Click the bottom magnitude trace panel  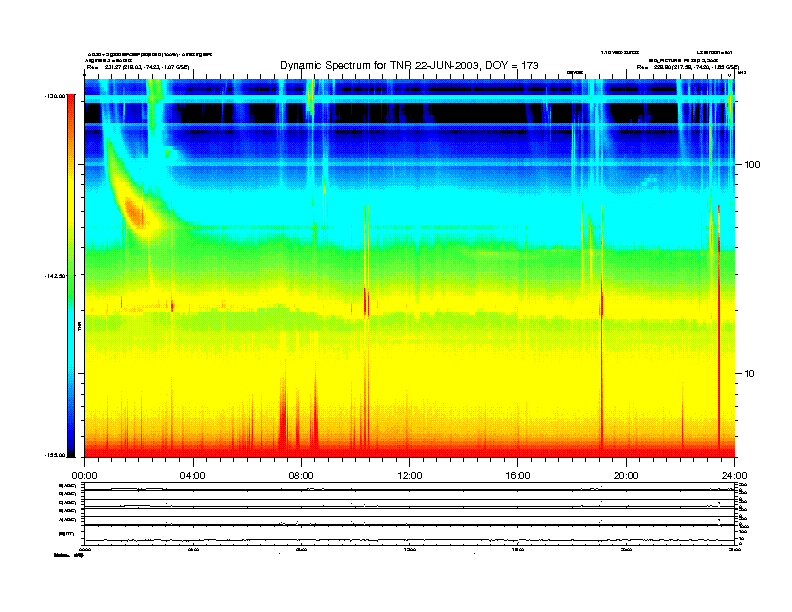(x=409, y=535)
